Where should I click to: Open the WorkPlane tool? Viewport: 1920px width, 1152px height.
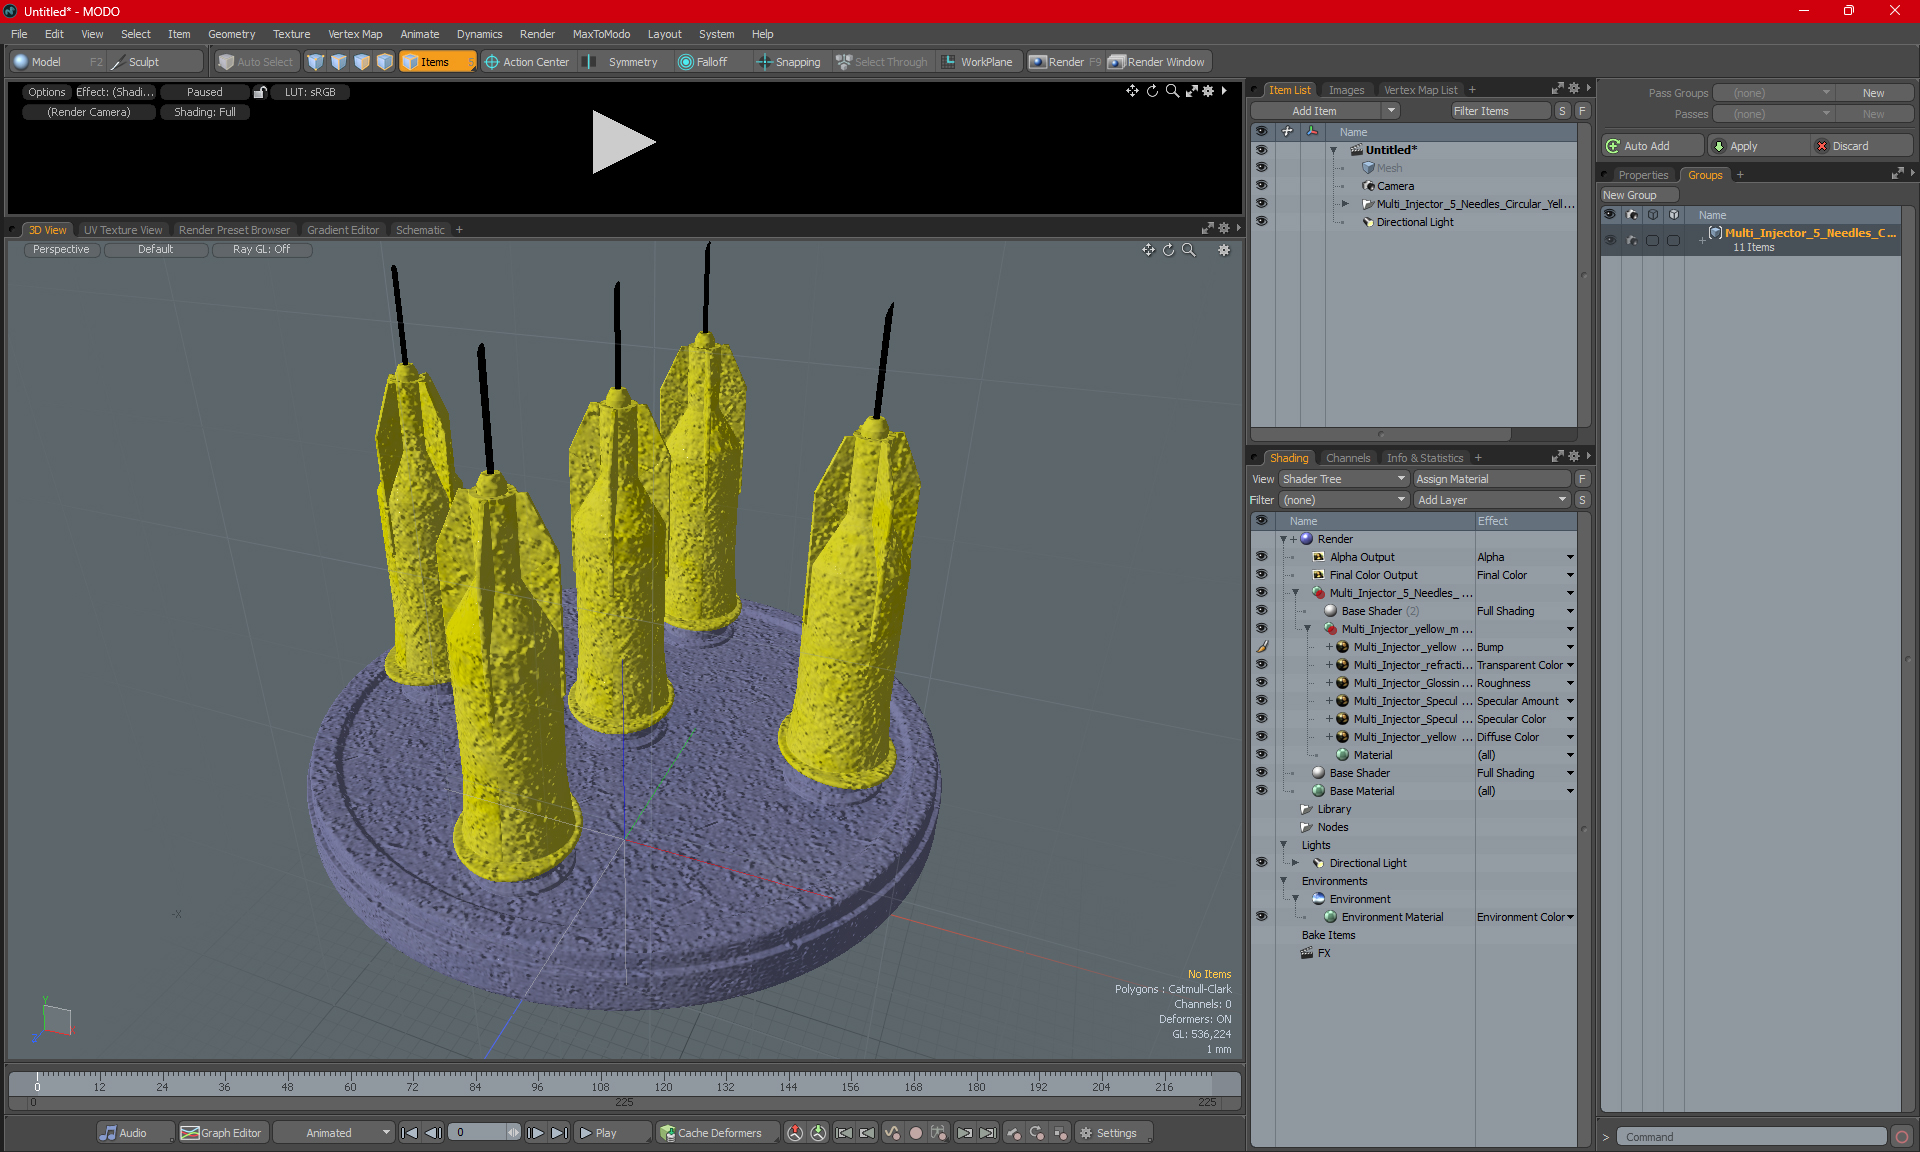tap(976, 62)
